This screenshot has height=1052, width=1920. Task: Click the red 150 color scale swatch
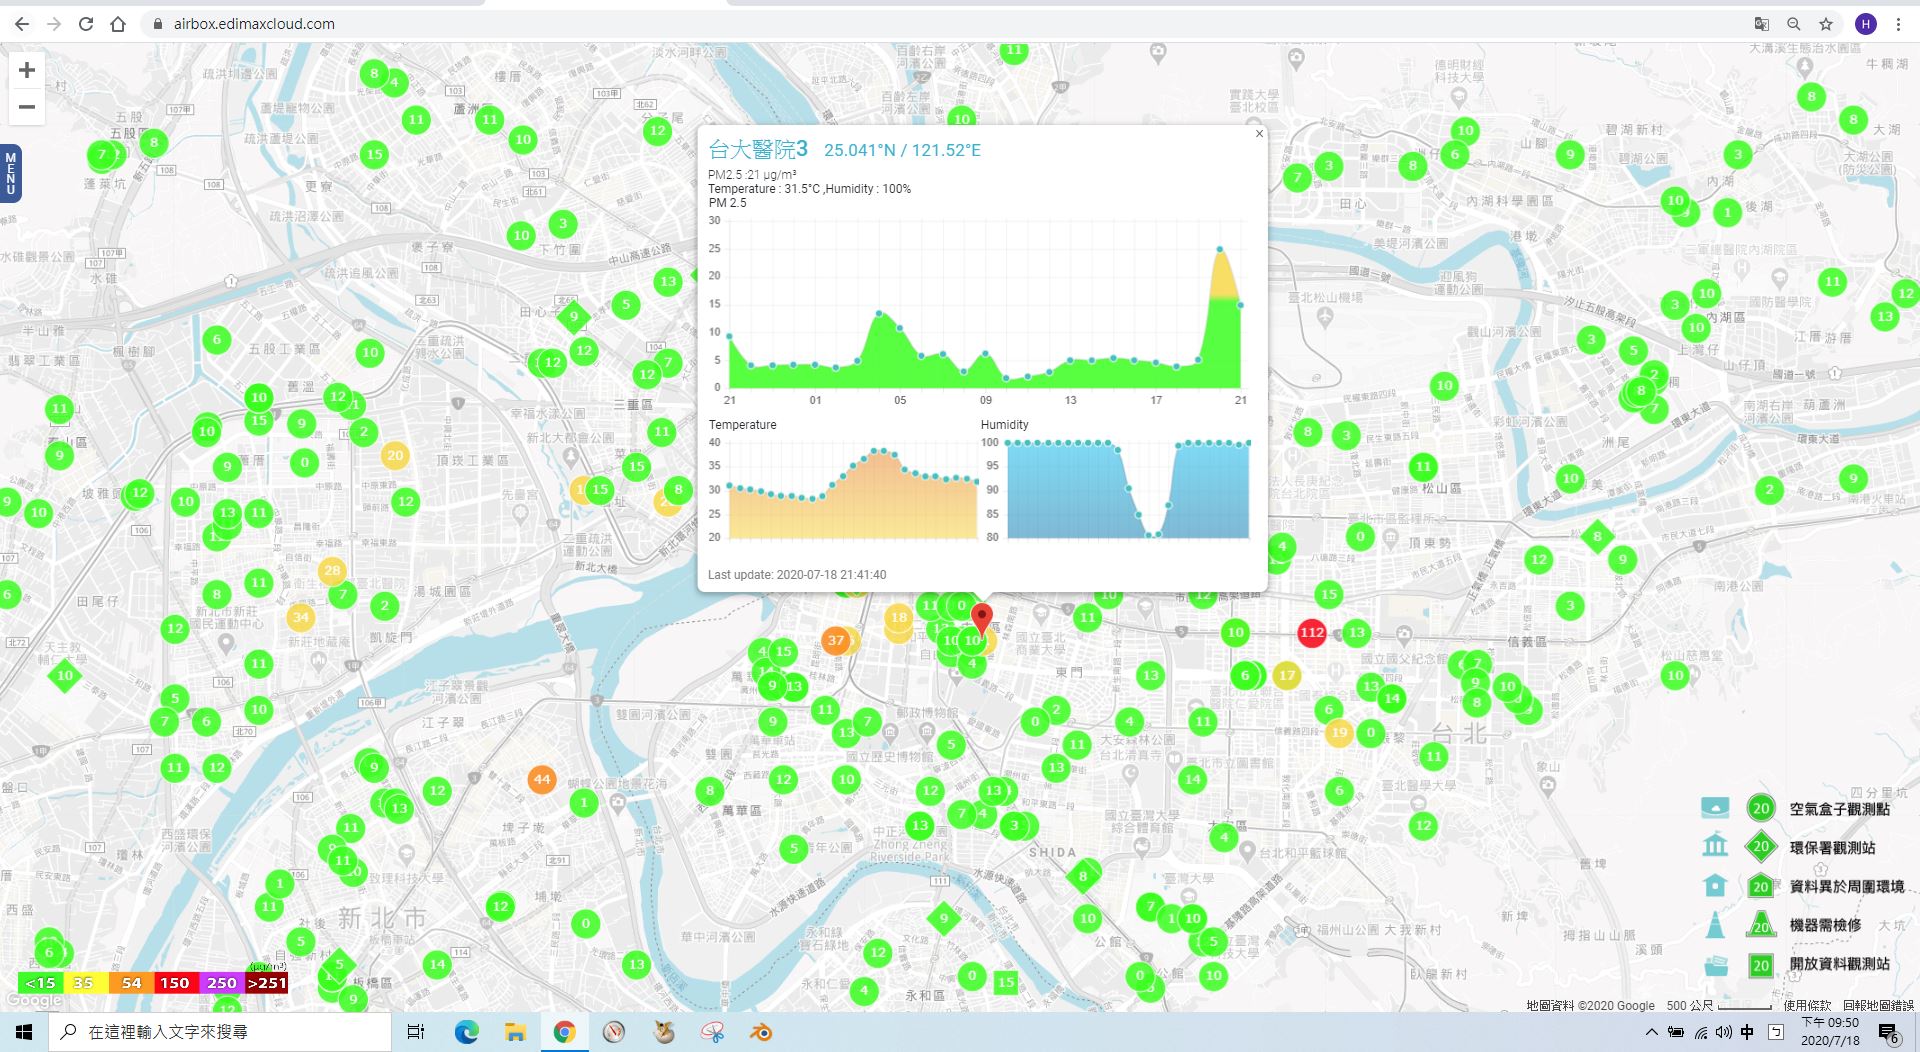pyautogui.click(x=175, y=983)
